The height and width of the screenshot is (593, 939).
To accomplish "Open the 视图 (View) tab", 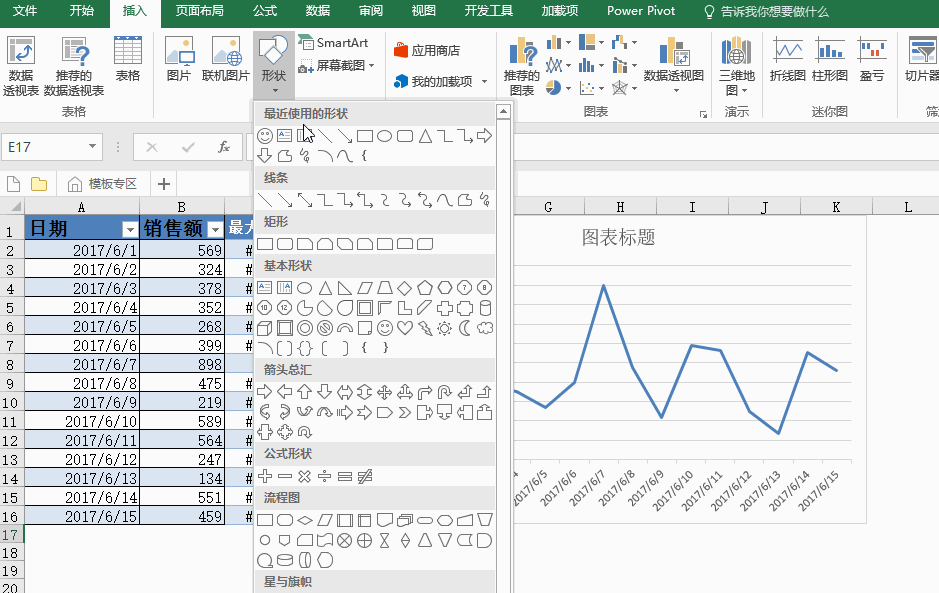I will [x=423, y=11].
